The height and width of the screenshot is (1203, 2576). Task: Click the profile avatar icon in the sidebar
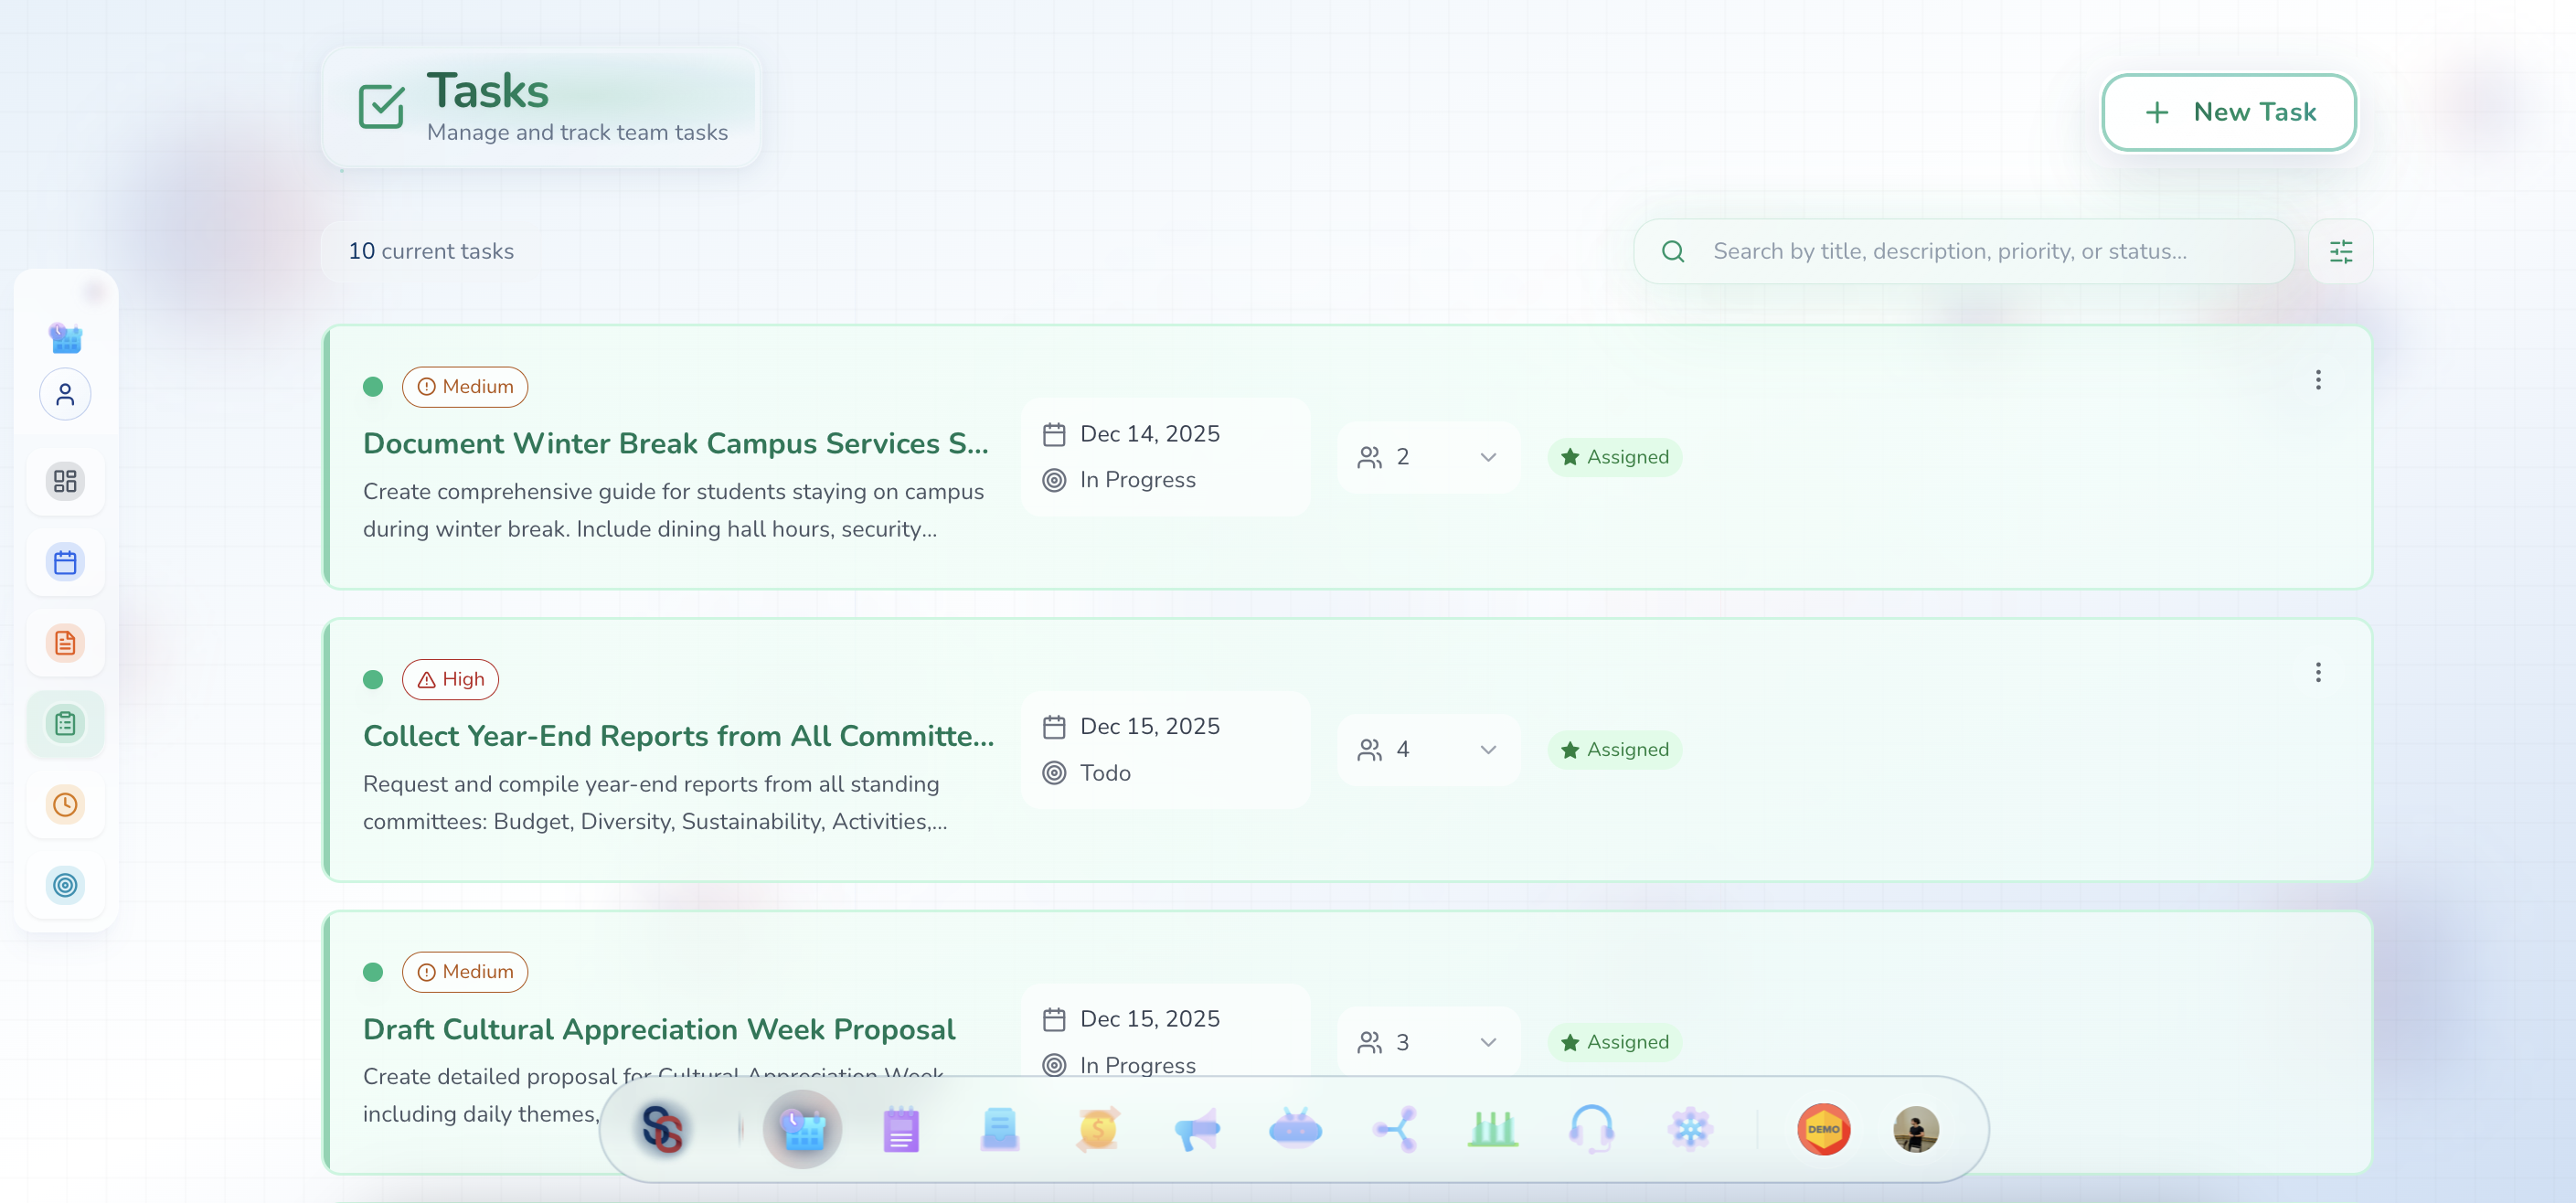pos(65,394)
